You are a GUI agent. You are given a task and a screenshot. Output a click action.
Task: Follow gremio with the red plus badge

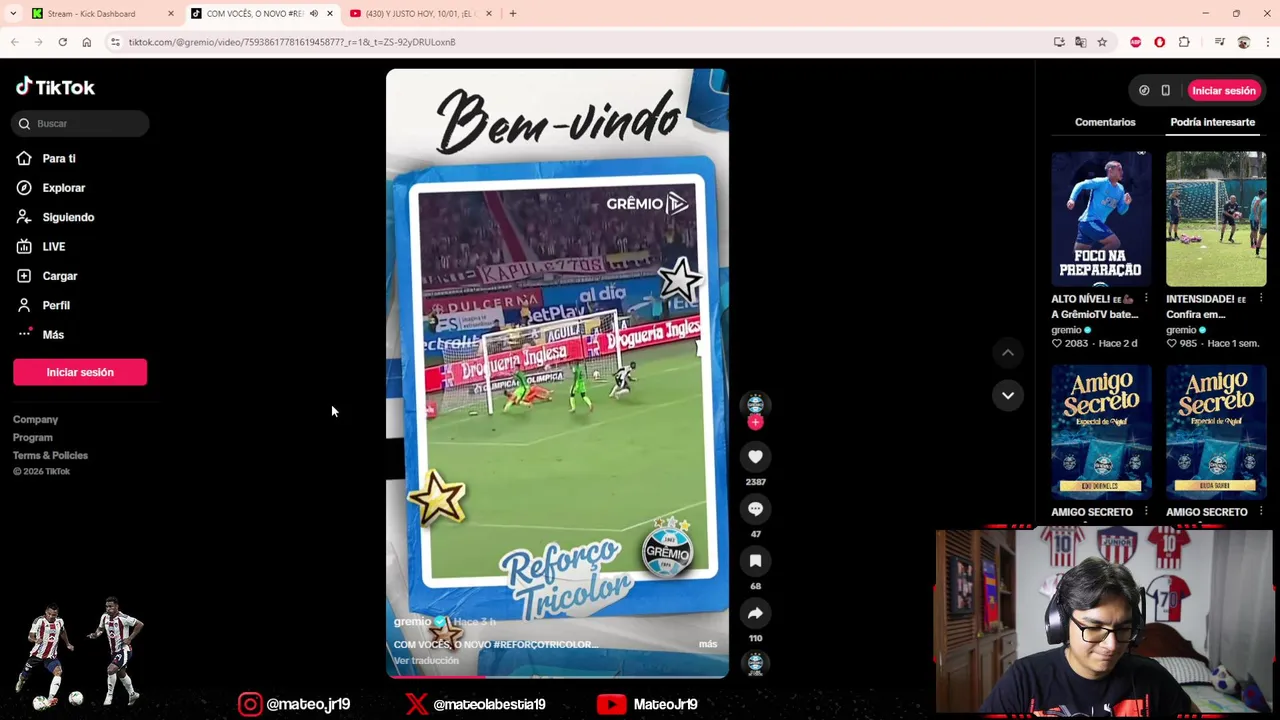(x=755, y=423)
